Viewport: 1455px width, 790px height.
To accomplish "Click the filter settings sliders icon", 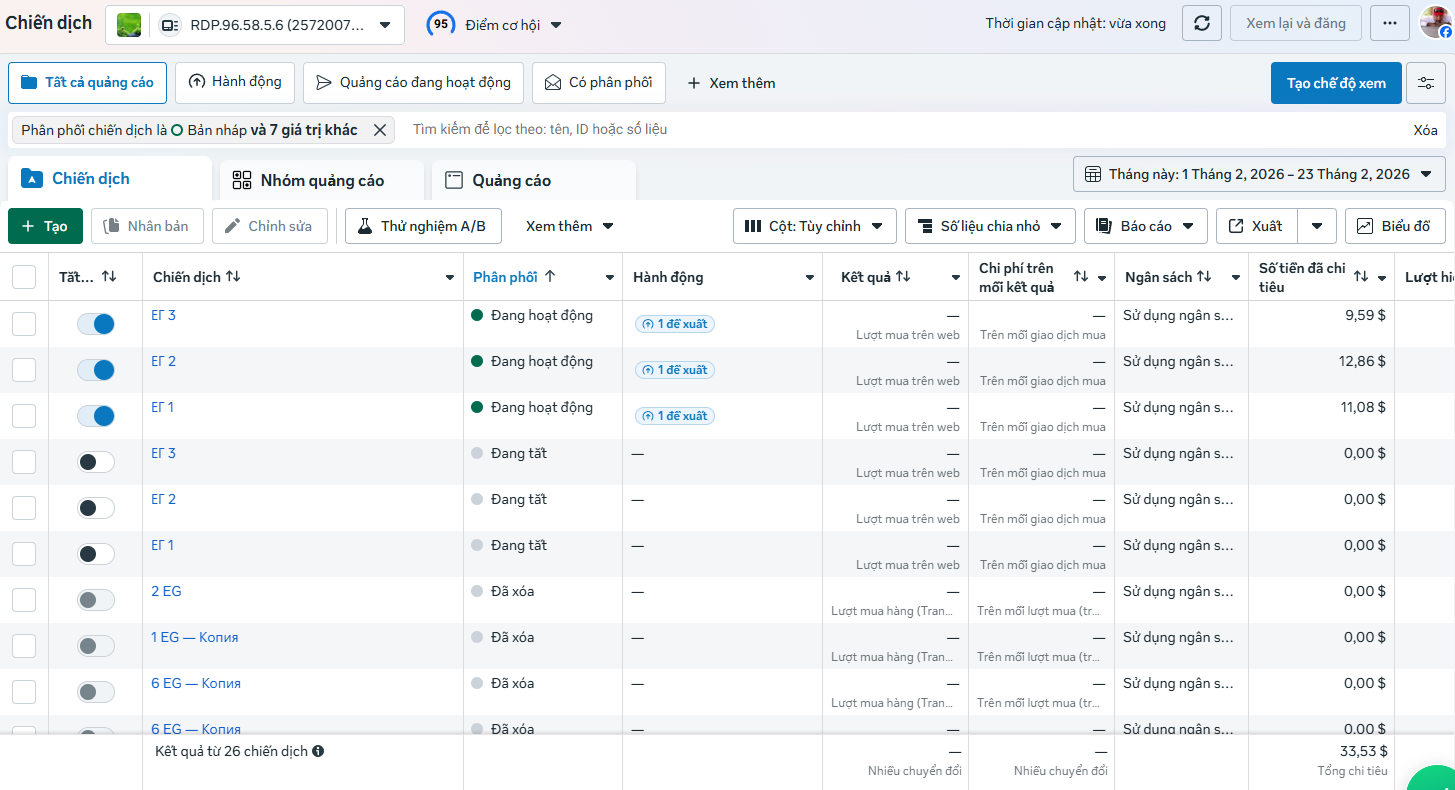I will click(x=1425, y=83).
